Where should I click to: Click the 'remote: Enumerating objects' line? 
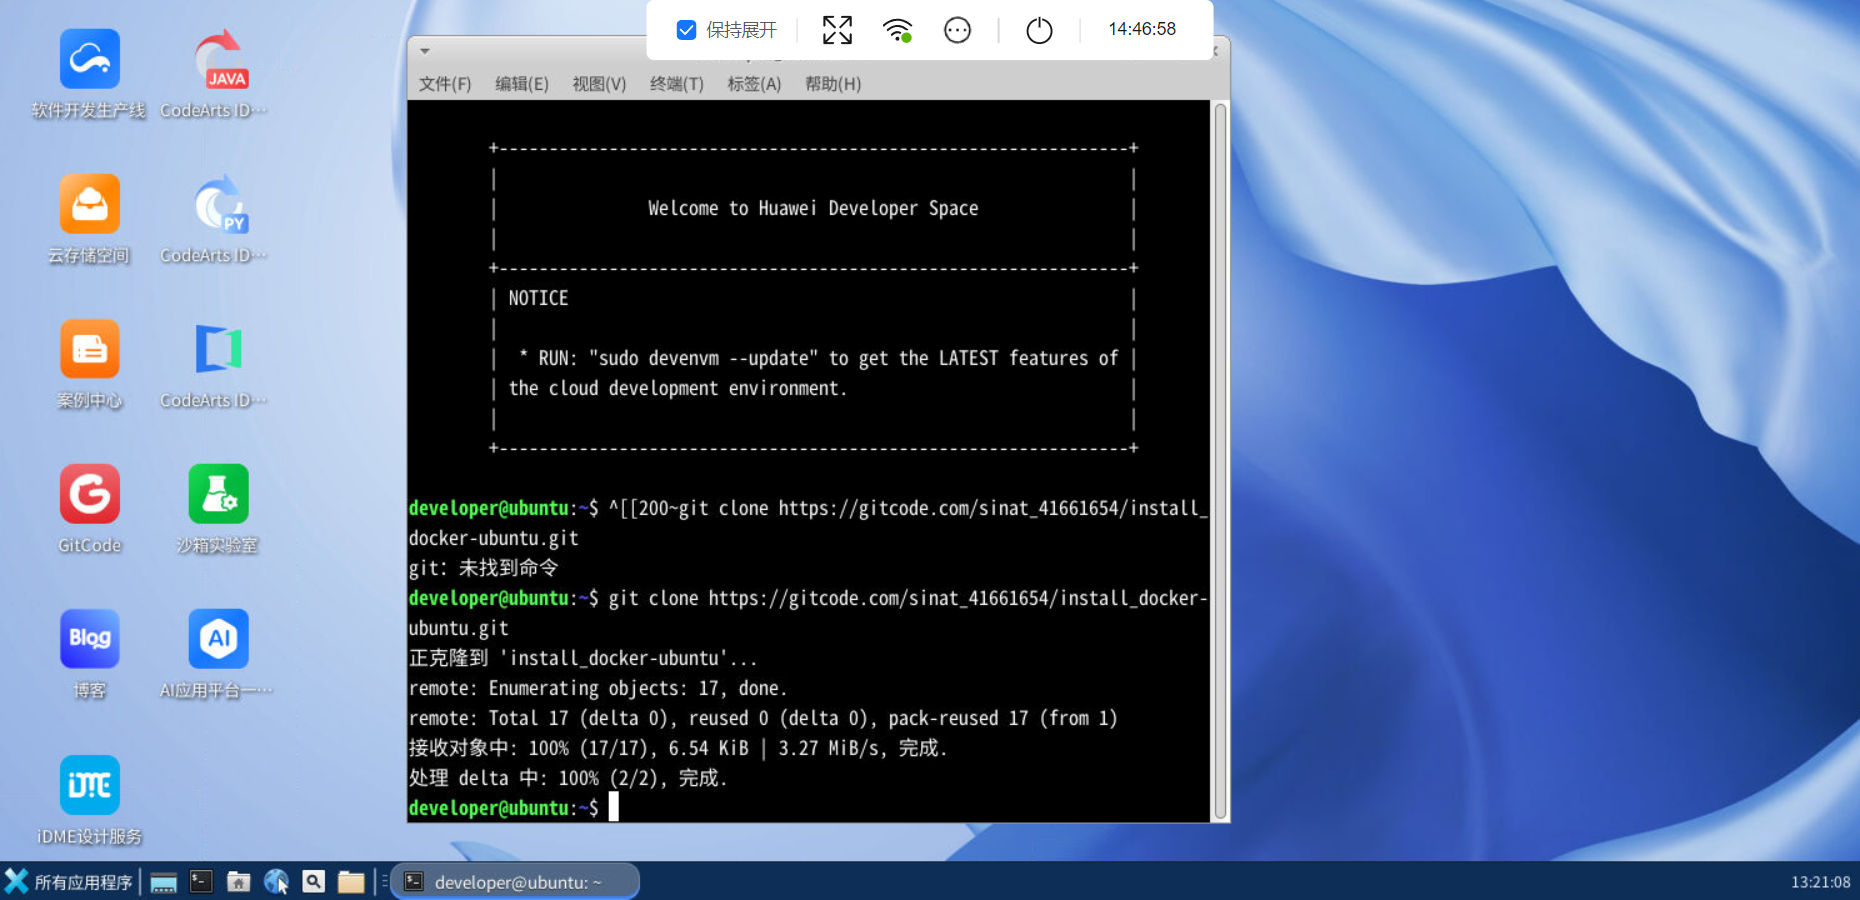tap(598, 688)
